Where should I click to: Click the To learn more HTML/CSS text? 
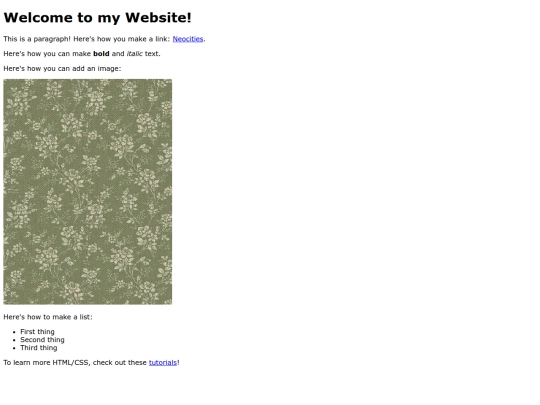[x=47, y=363]
